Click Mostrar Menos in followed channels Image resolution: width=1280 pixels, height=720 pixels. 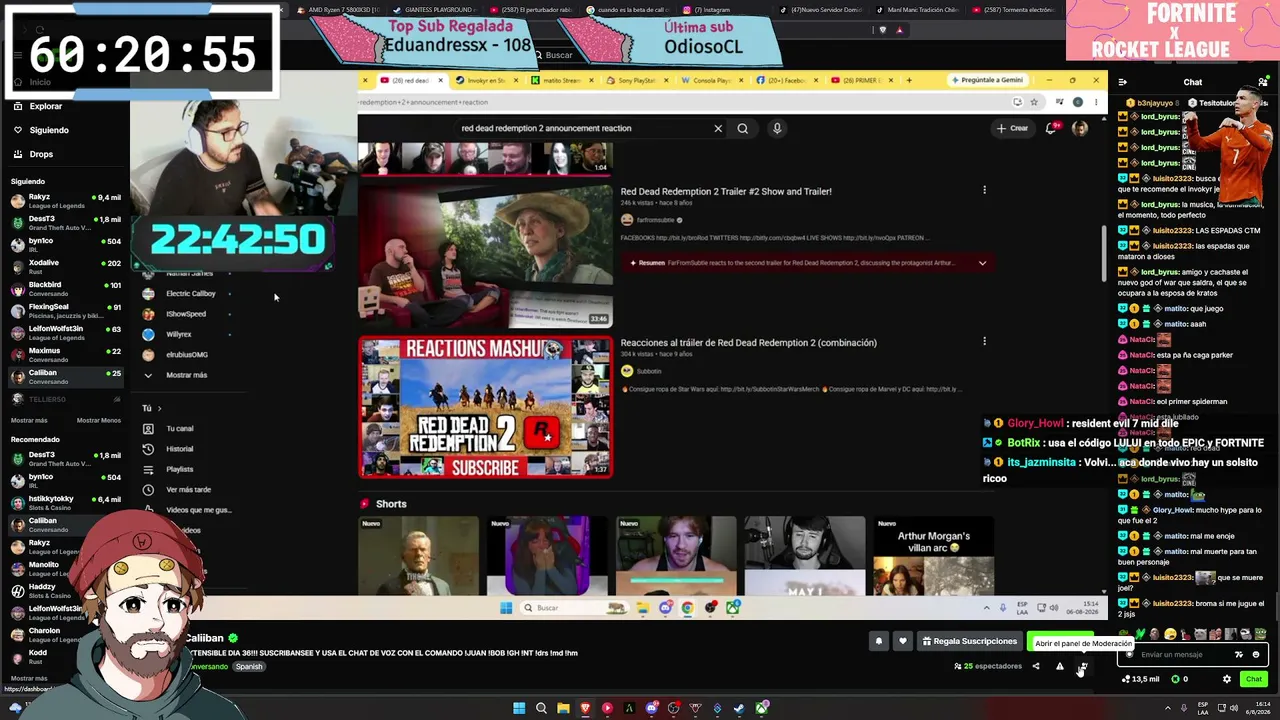[99, 420]
